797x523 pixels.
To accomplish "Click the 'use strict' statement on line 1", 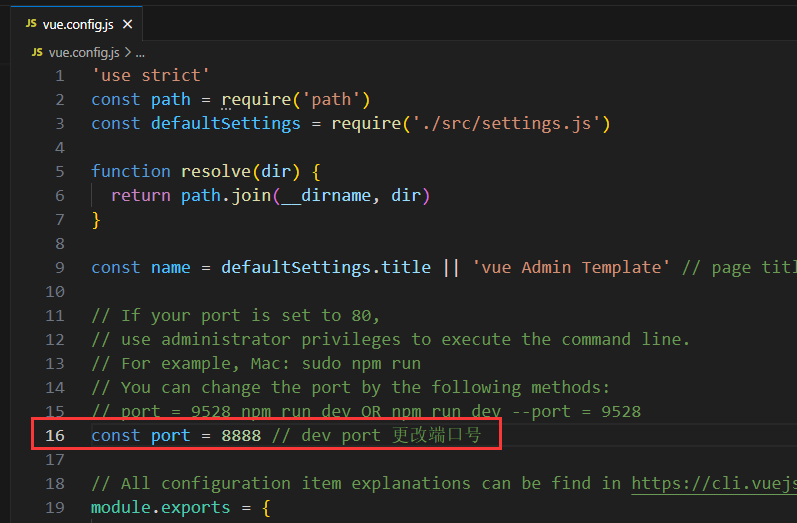I will tap(150, 75).
